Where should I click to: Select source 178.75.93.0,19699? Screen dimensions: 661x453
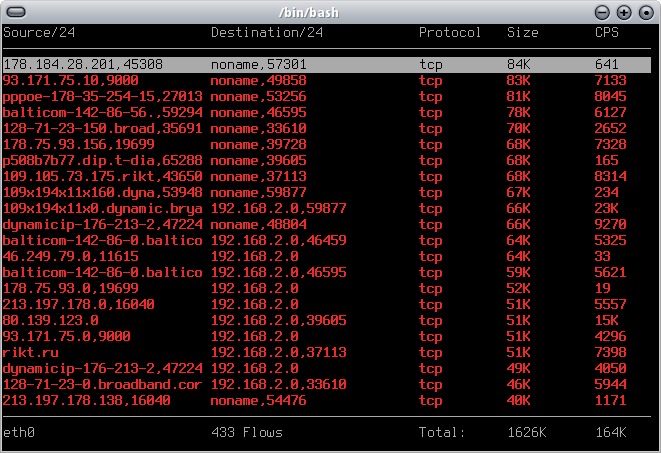70,289
